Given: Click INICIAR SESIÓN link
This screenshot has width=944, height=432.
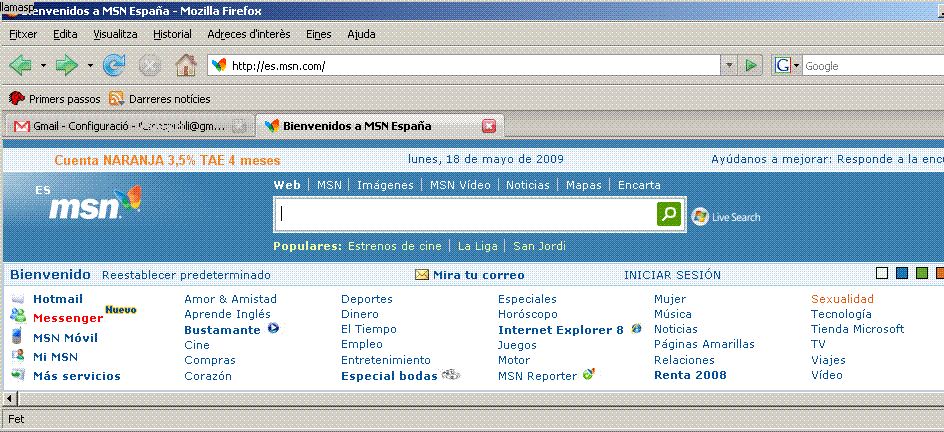Looking at the screenshot, I should 672,275.
